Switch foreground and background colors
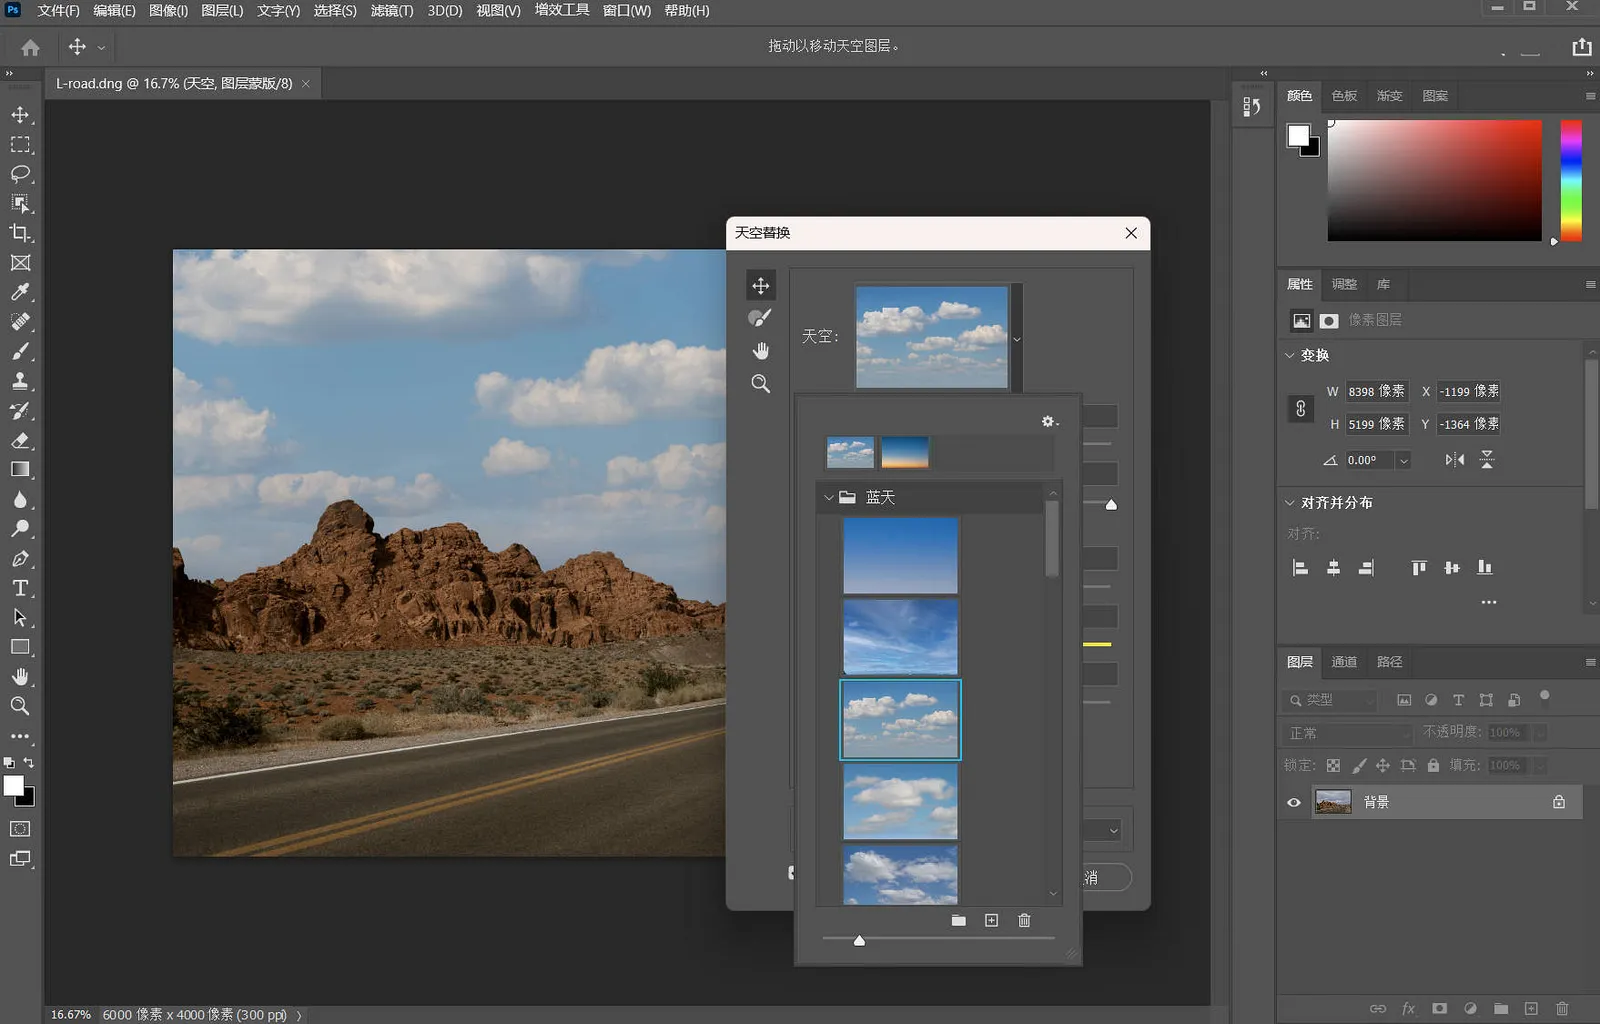Screen dimensions: 1600x1024 (28, 763)
